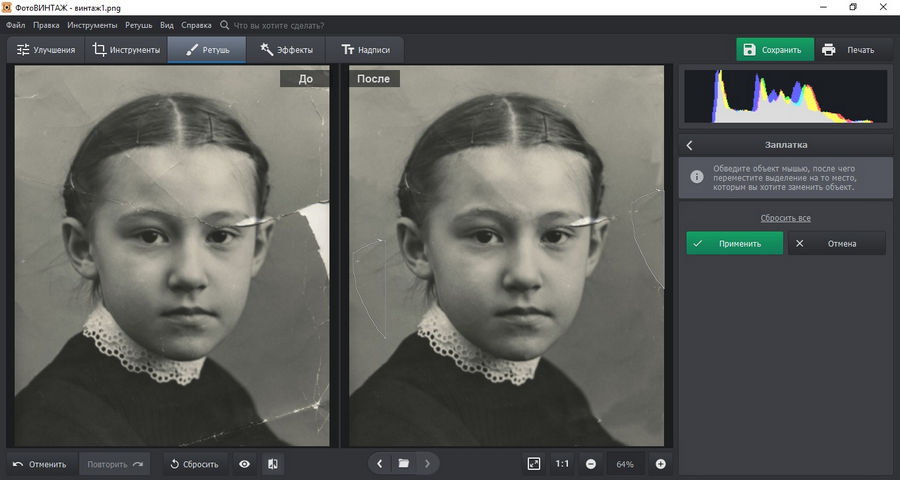This screenshot has width=900, height=480.
Task: Click the Заплатка panel title
Action: (x=786, y=145)
